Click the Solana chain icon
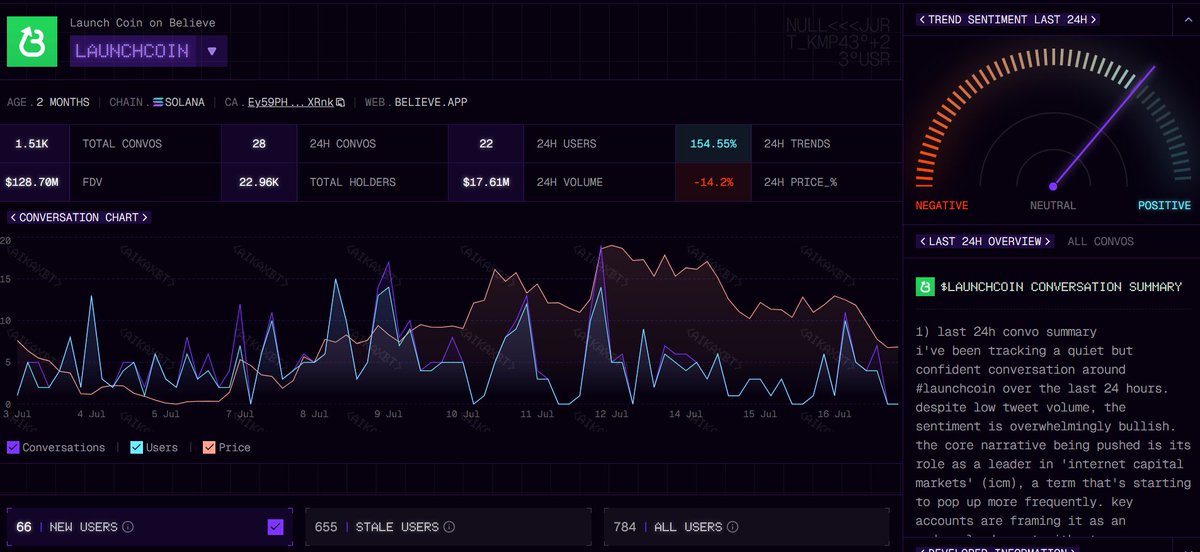This screenshot has height=552, width=1200. (x=157, y=102)
